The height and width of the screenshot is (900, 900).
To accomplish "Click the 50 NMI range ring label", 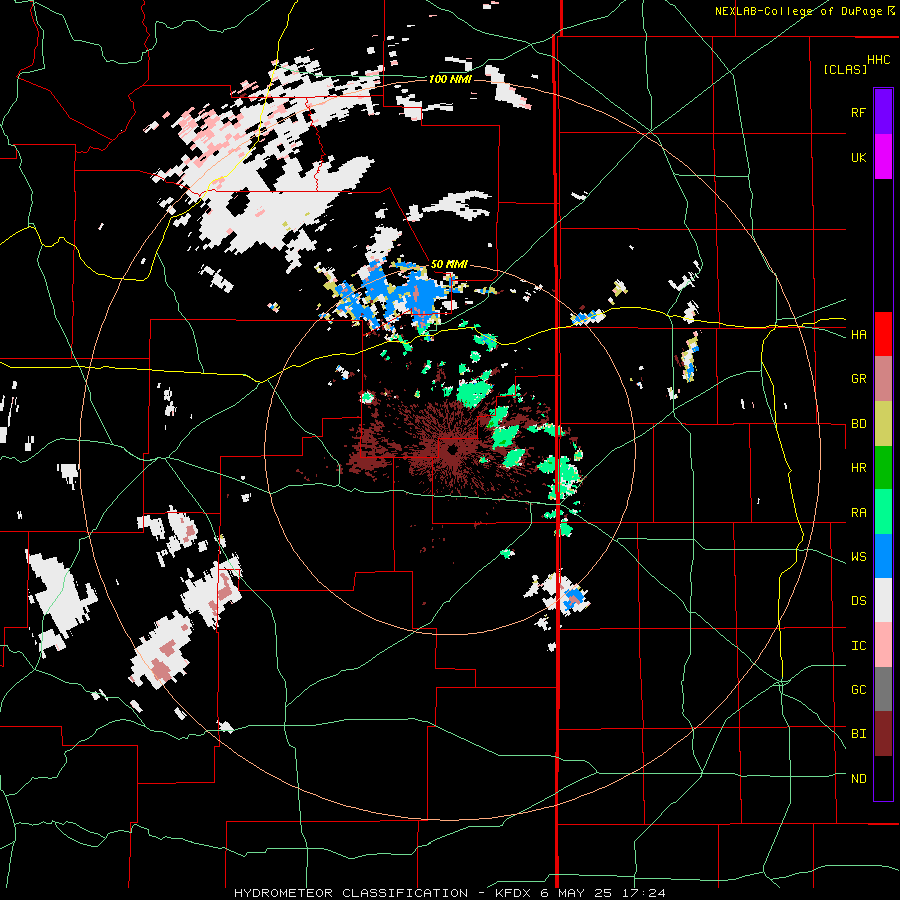I will pyautogui.click(x=449, y=264).
